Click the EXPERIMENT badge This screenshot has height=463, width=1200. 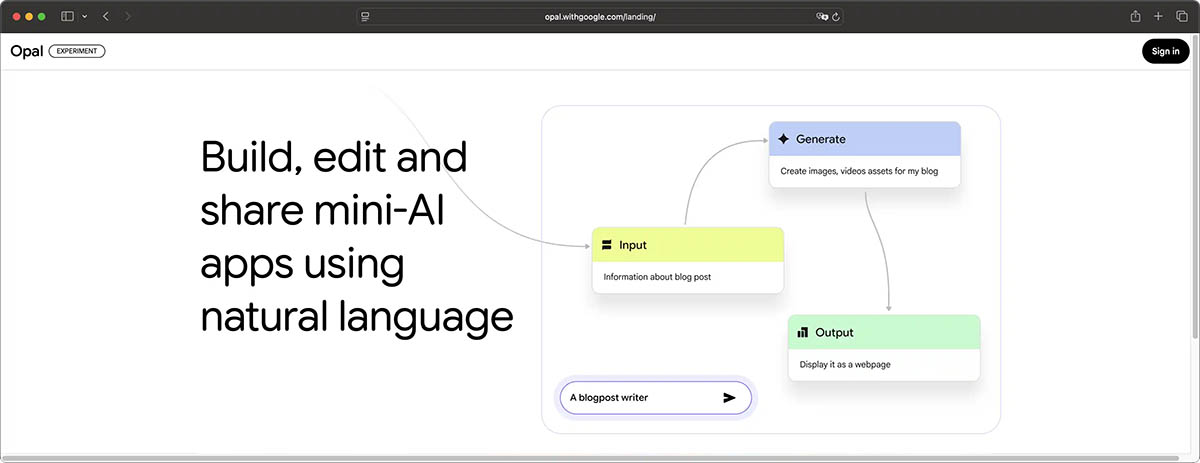click(x=77, y=51)
